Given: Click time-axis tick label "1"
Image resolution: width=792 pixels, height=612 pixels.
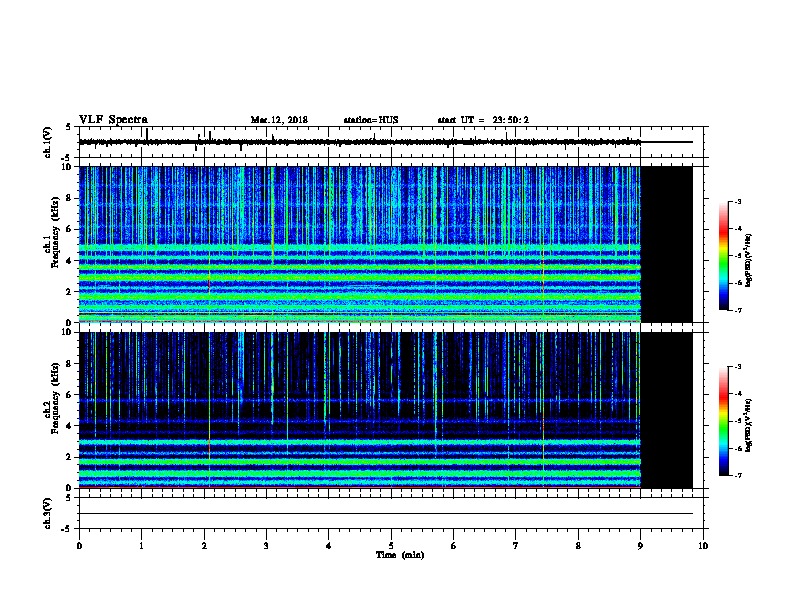Looking at the screenshot, I should [141, 546].
